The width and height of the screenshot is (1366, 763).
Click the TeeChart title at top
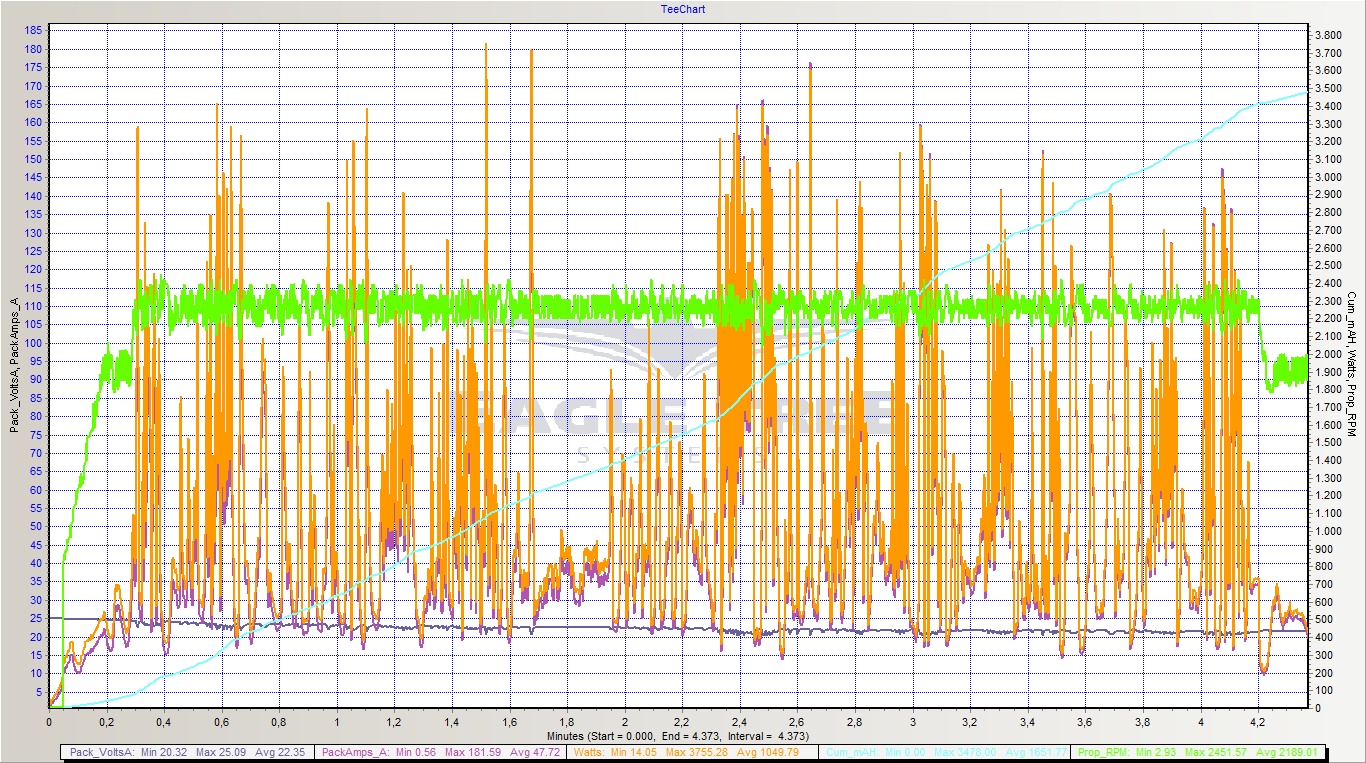click(x=683, y=9)
